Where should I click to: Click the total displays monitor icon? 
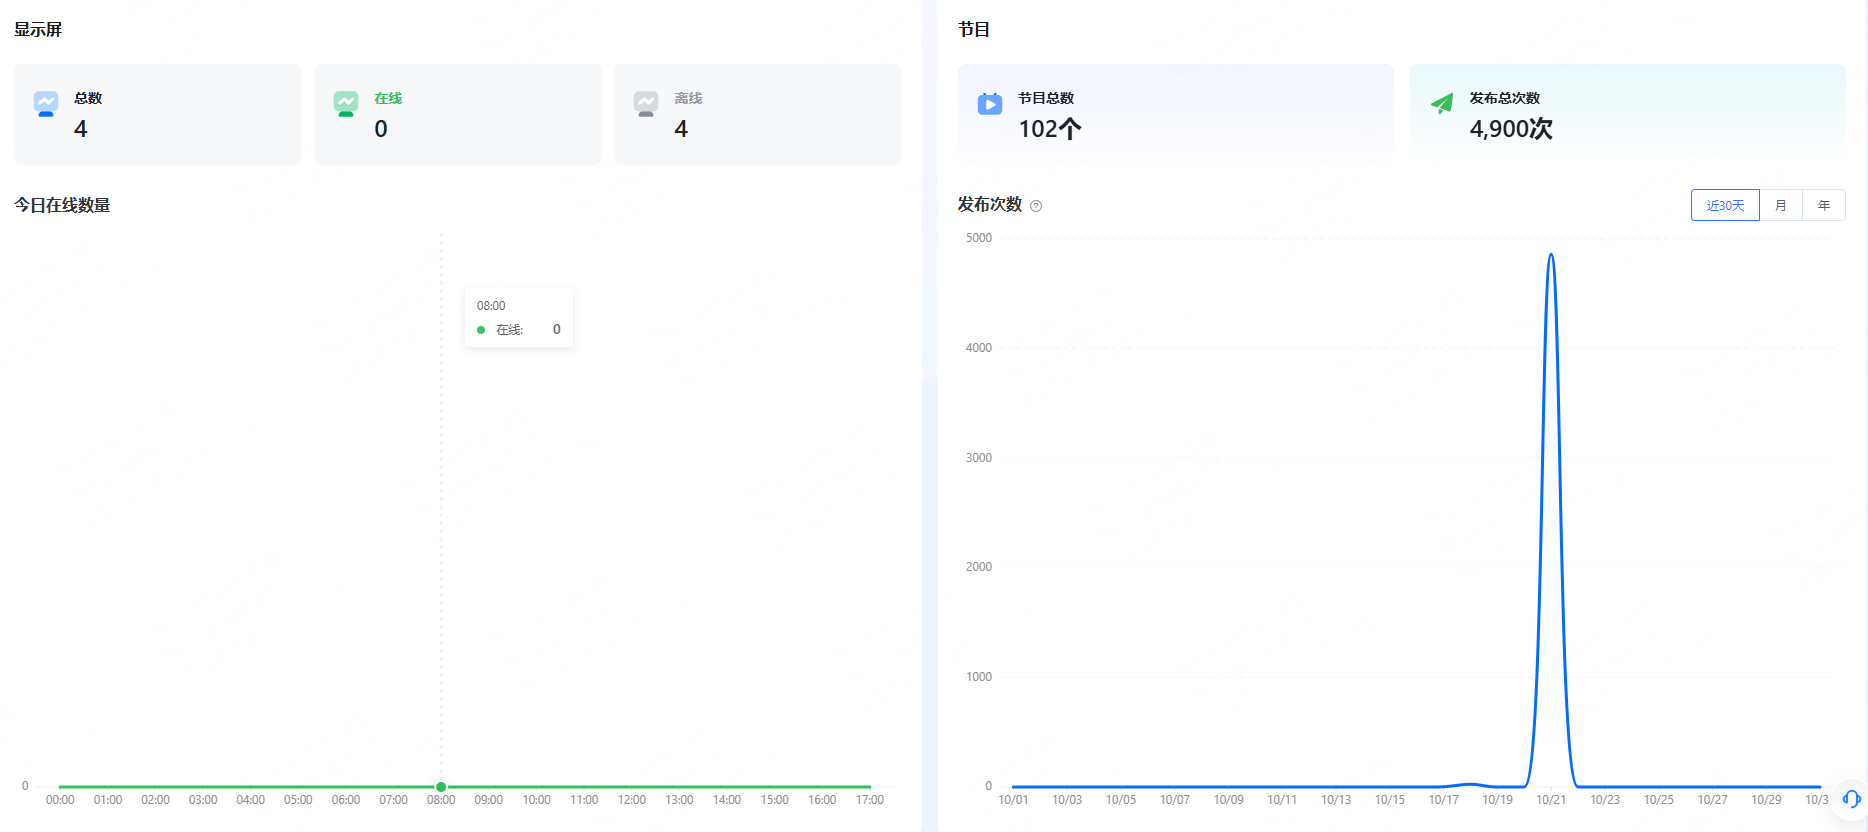tap(46, 104)
